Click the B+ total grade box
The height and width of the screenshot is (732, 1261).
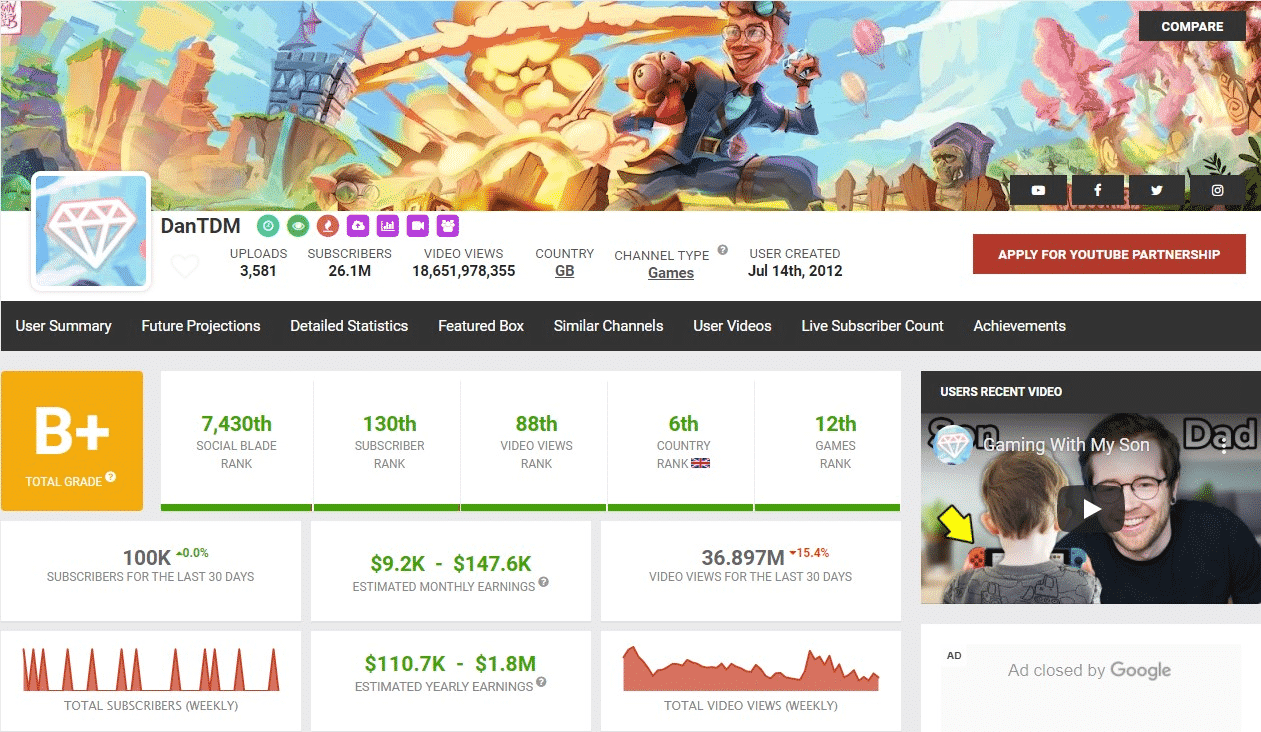[x=72, y=441]
